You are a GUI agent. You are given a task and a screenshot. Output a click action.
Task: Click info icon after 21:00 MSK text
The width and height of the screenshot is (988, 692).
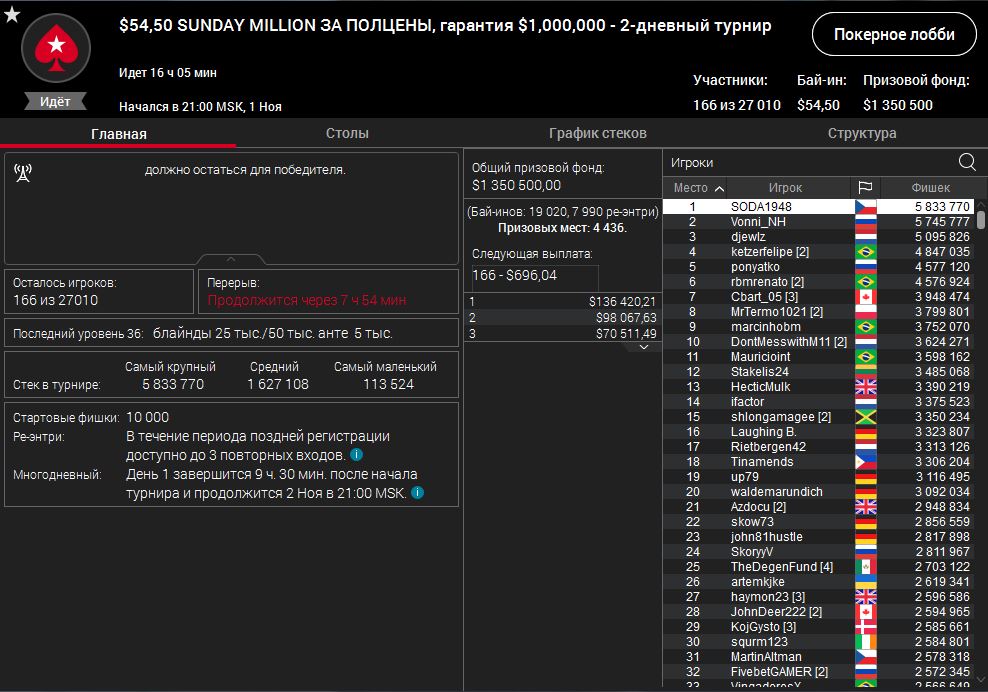(x=417, y=493)
